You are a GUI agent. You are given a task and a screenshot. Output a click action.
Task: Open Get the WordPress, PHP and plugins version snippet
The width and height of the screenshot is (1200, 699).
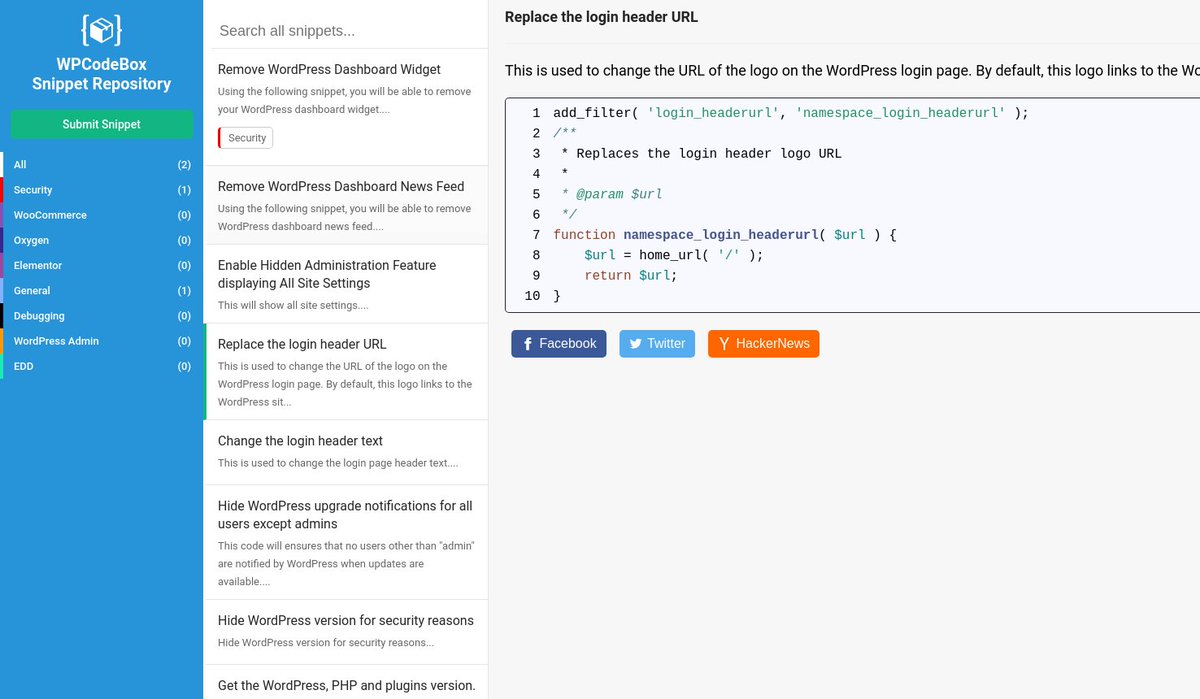(x=346, y=683)
